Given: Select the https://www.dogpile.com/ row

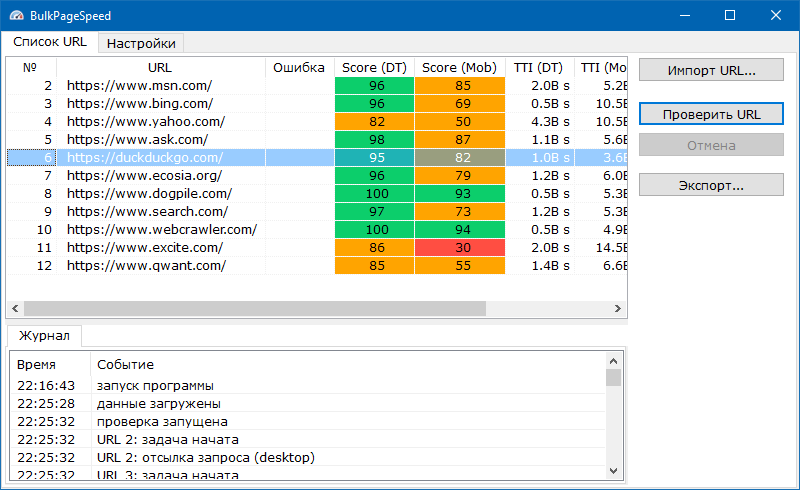Looking at the screenshot, I should tap(317, 193).
